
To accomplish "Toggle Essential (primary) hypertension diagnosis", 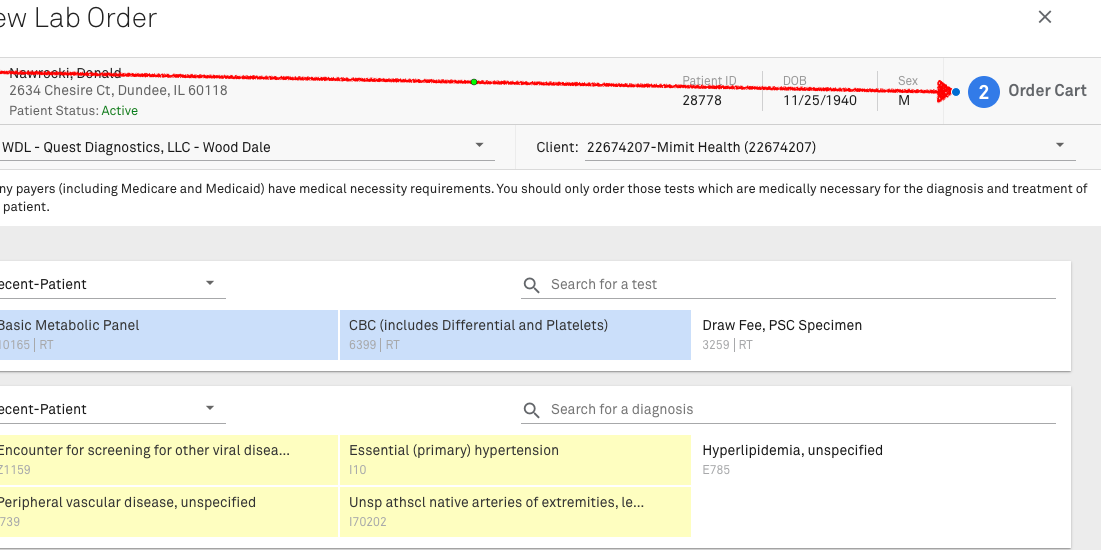I will [515, 459].
